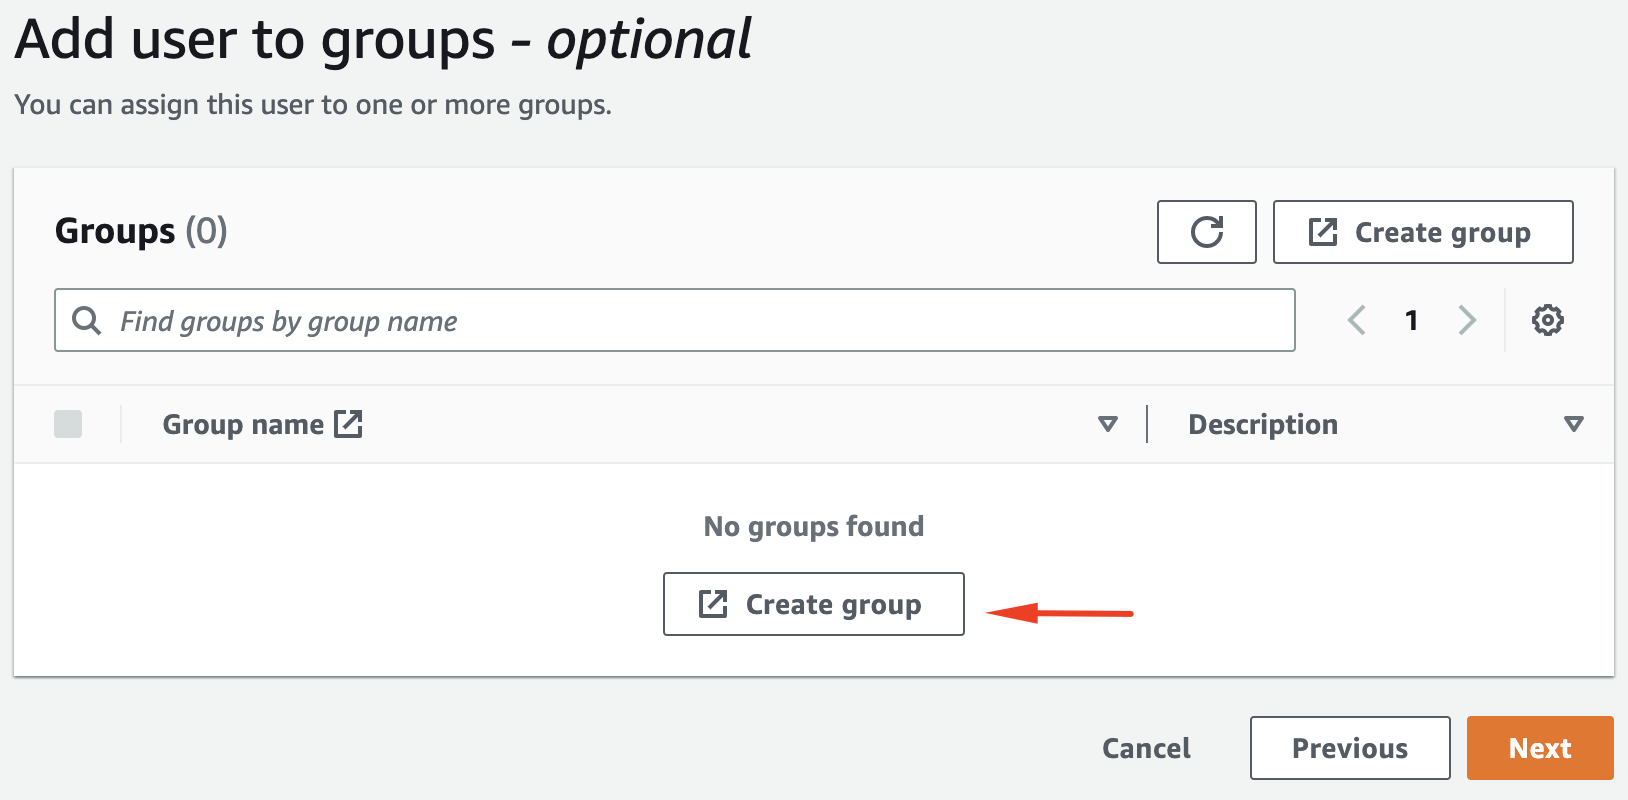Open the Description column sort arrow
The image size is (1628, 800).
pyautogui.click(x=1573, y=424)
